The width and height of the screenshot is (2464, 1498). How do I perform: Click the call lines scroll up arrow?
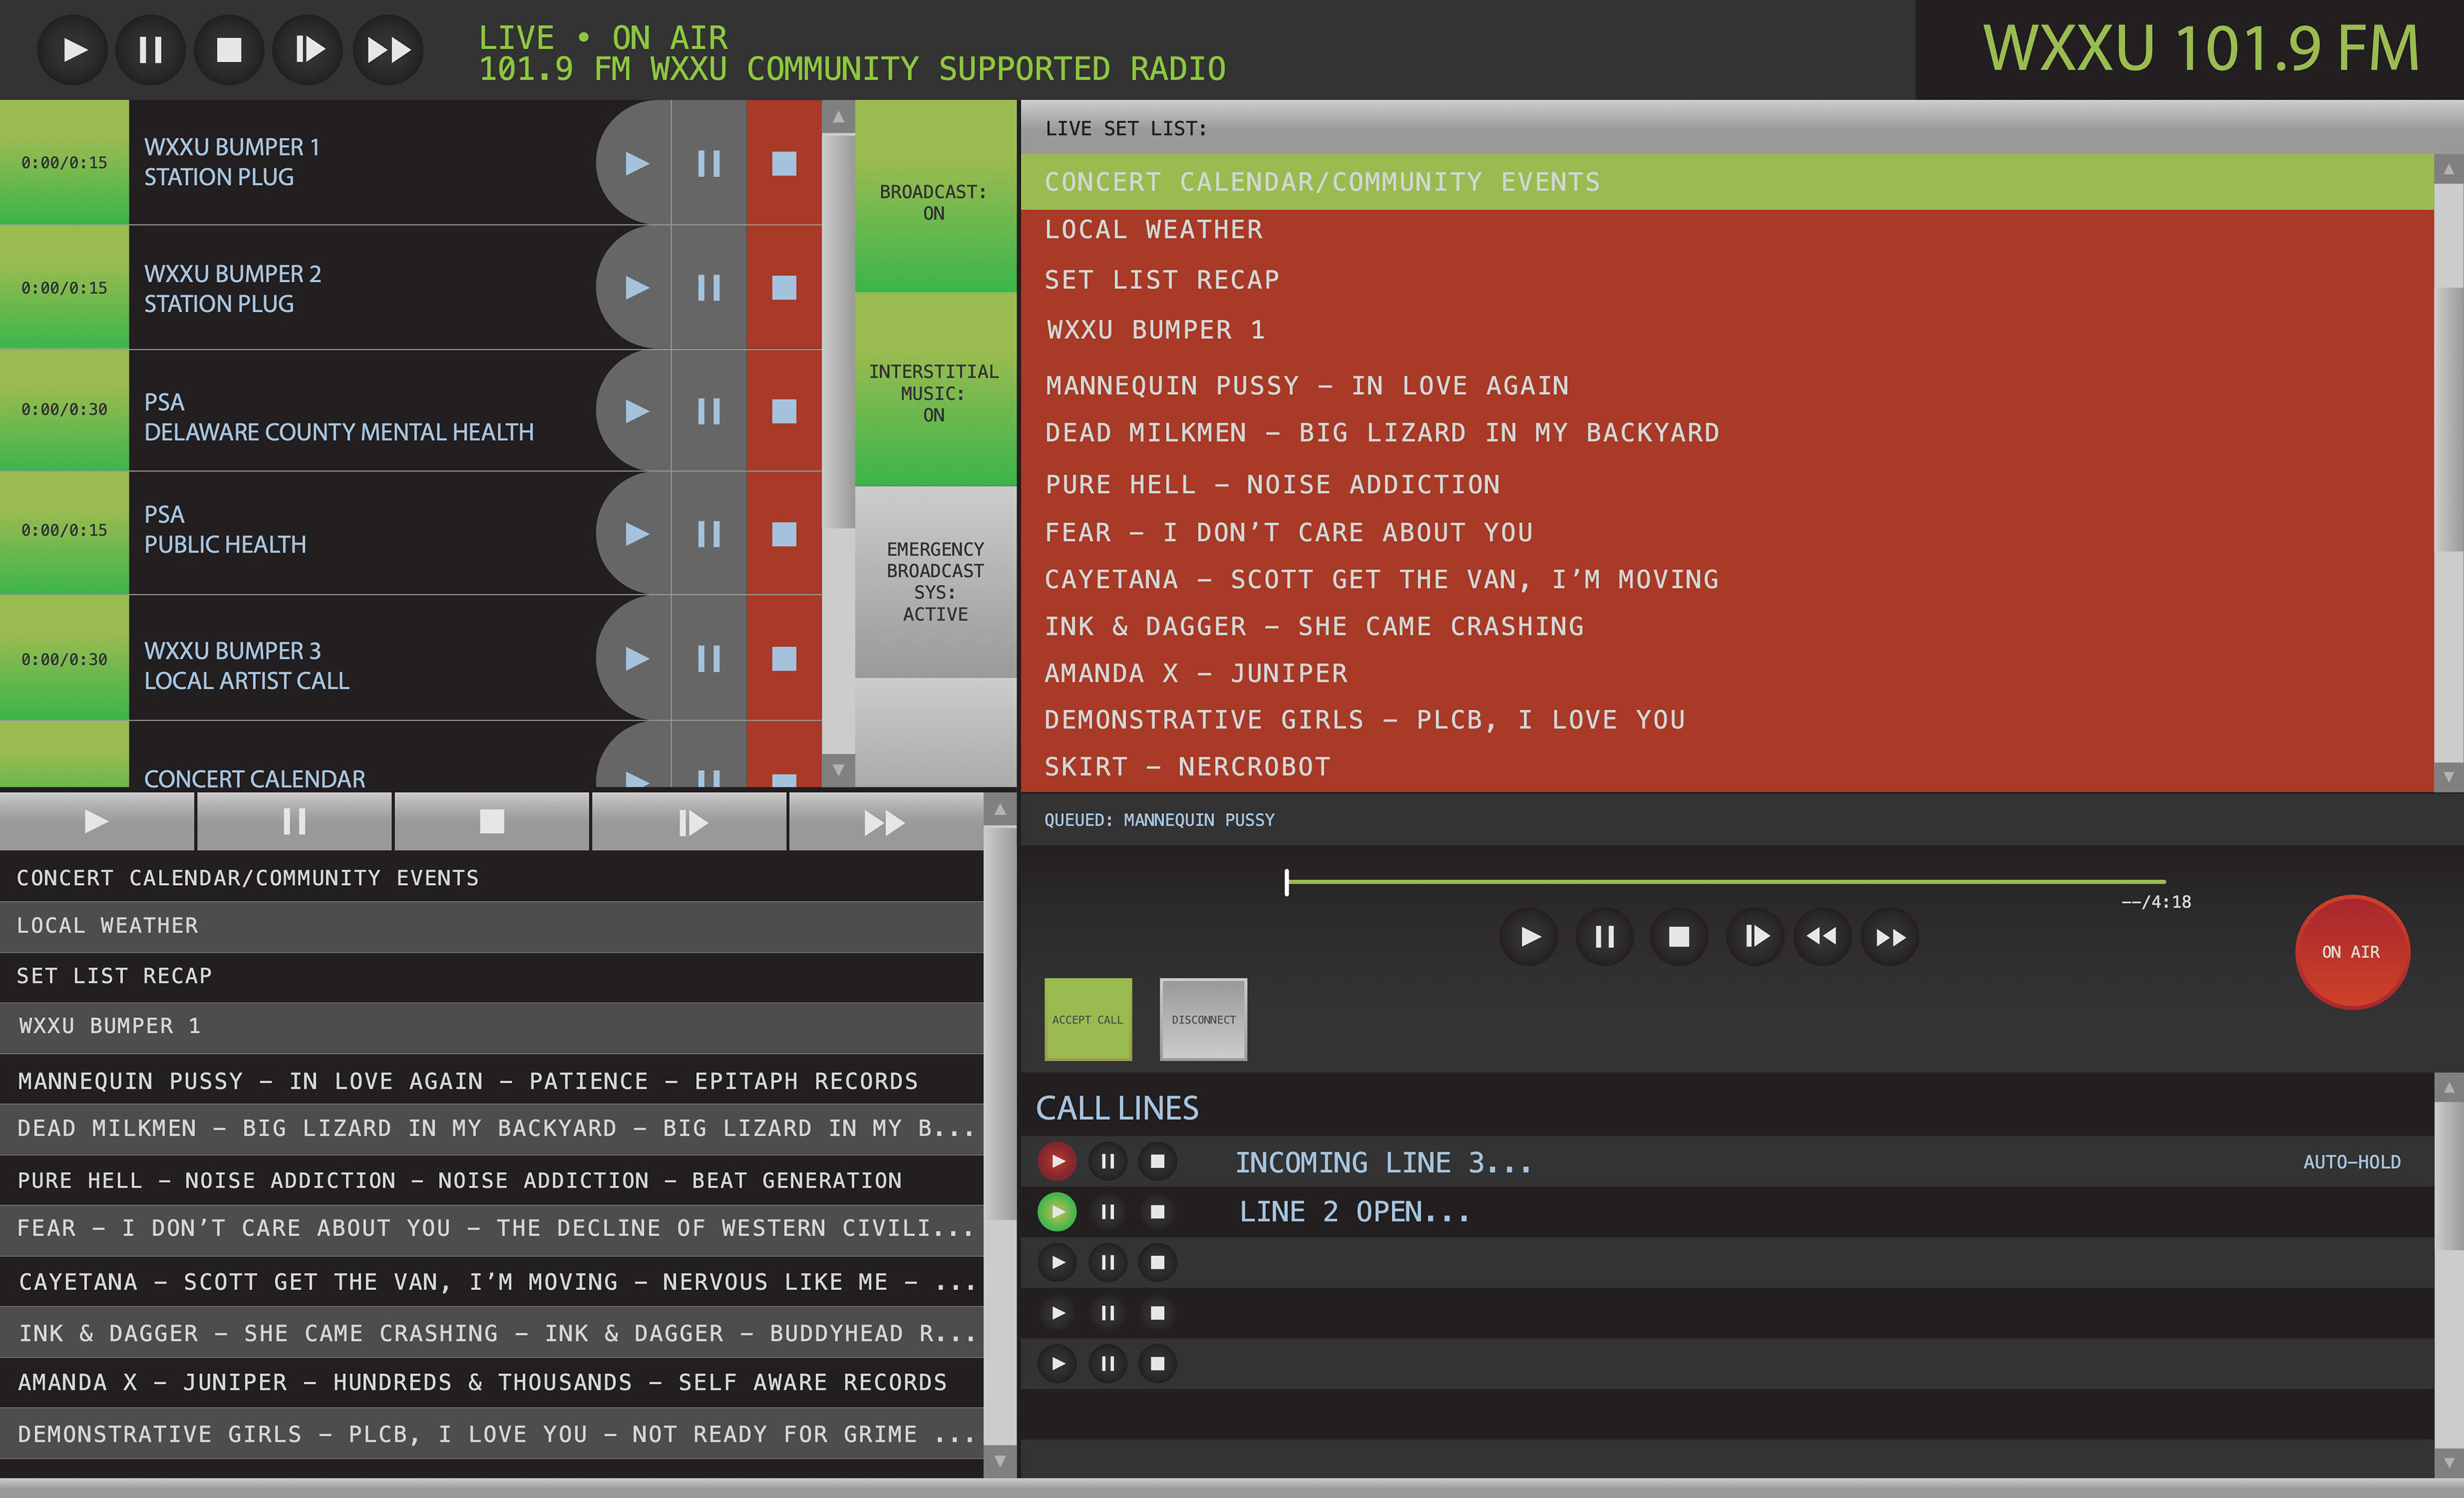(2448, 1087)
